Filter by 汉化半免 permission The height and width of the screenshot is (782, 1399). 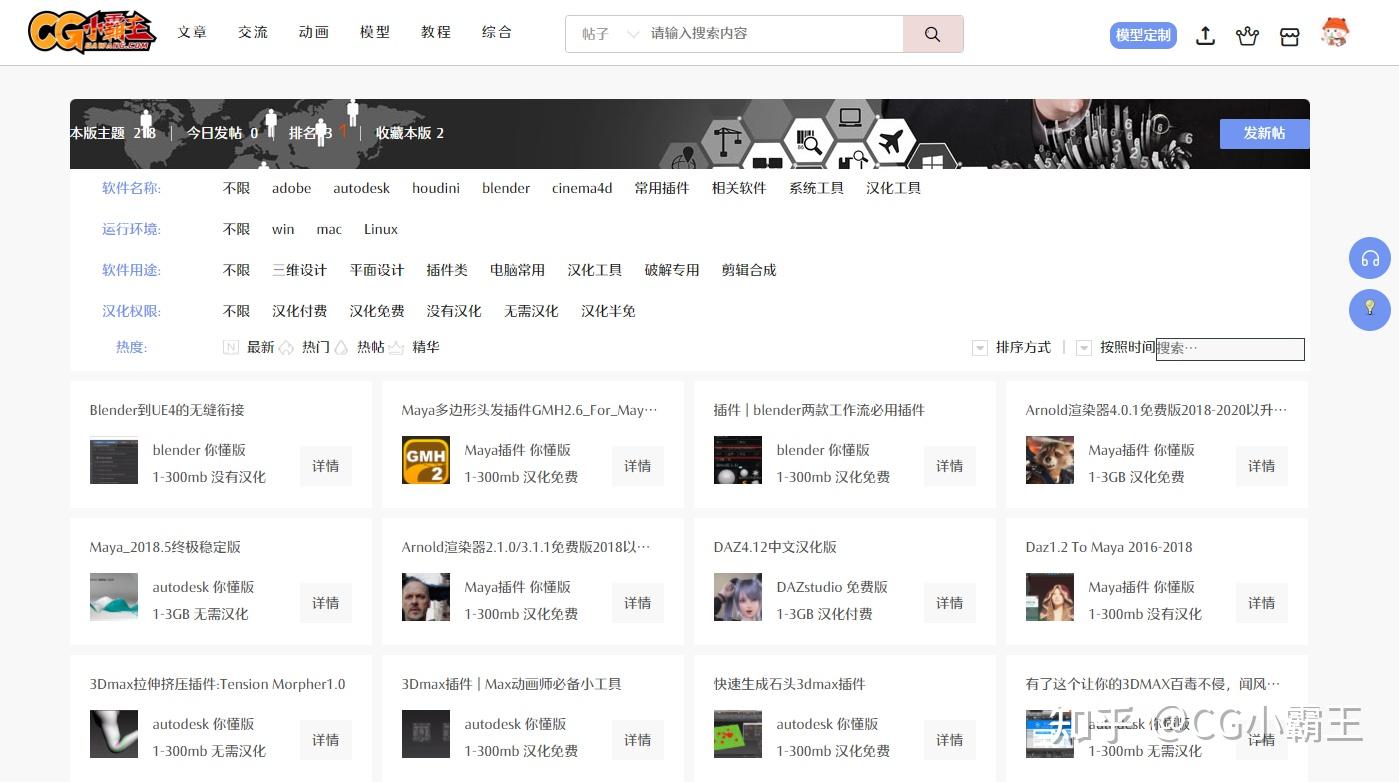point(608,311)
